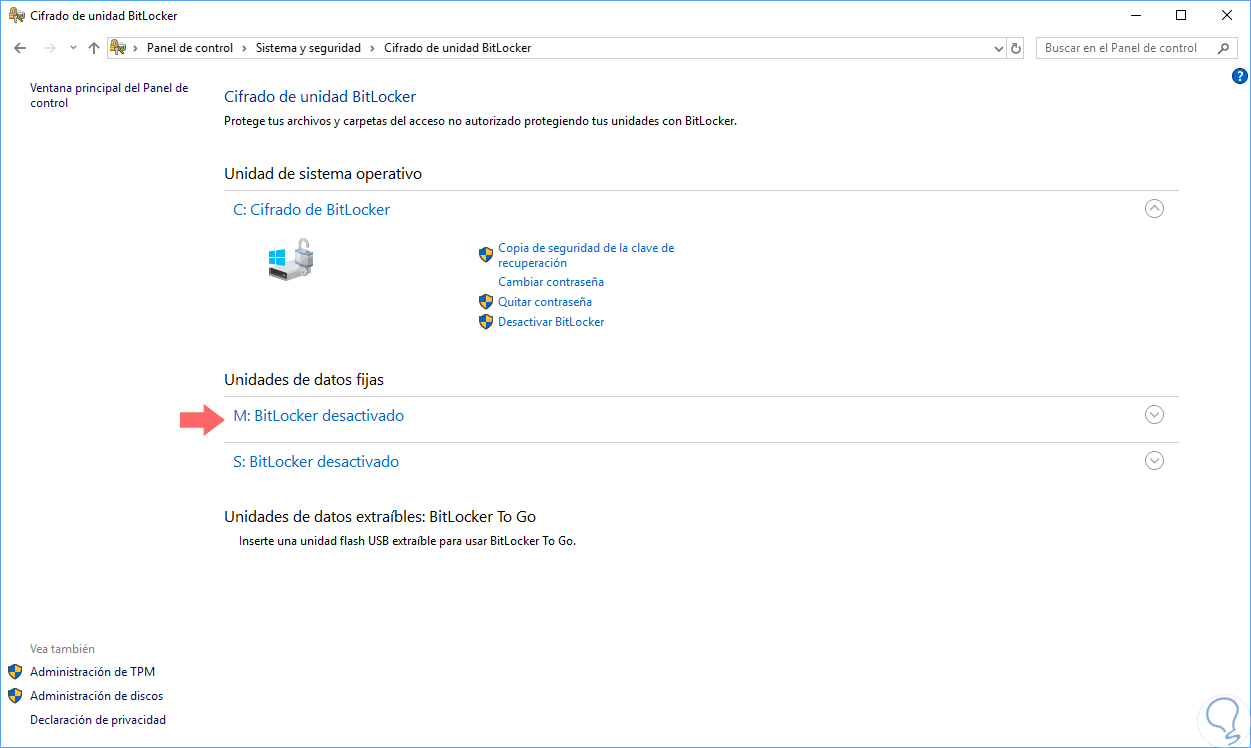Click the Forward navigation arrow
The width and height of the screenshot is (1251, 748).
pyautogui.click(x=49, y=48)
